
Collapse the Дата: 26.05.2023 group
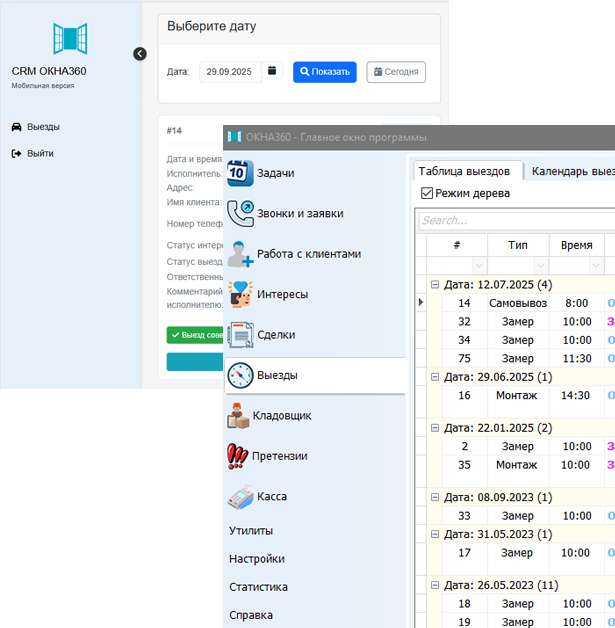435,586
